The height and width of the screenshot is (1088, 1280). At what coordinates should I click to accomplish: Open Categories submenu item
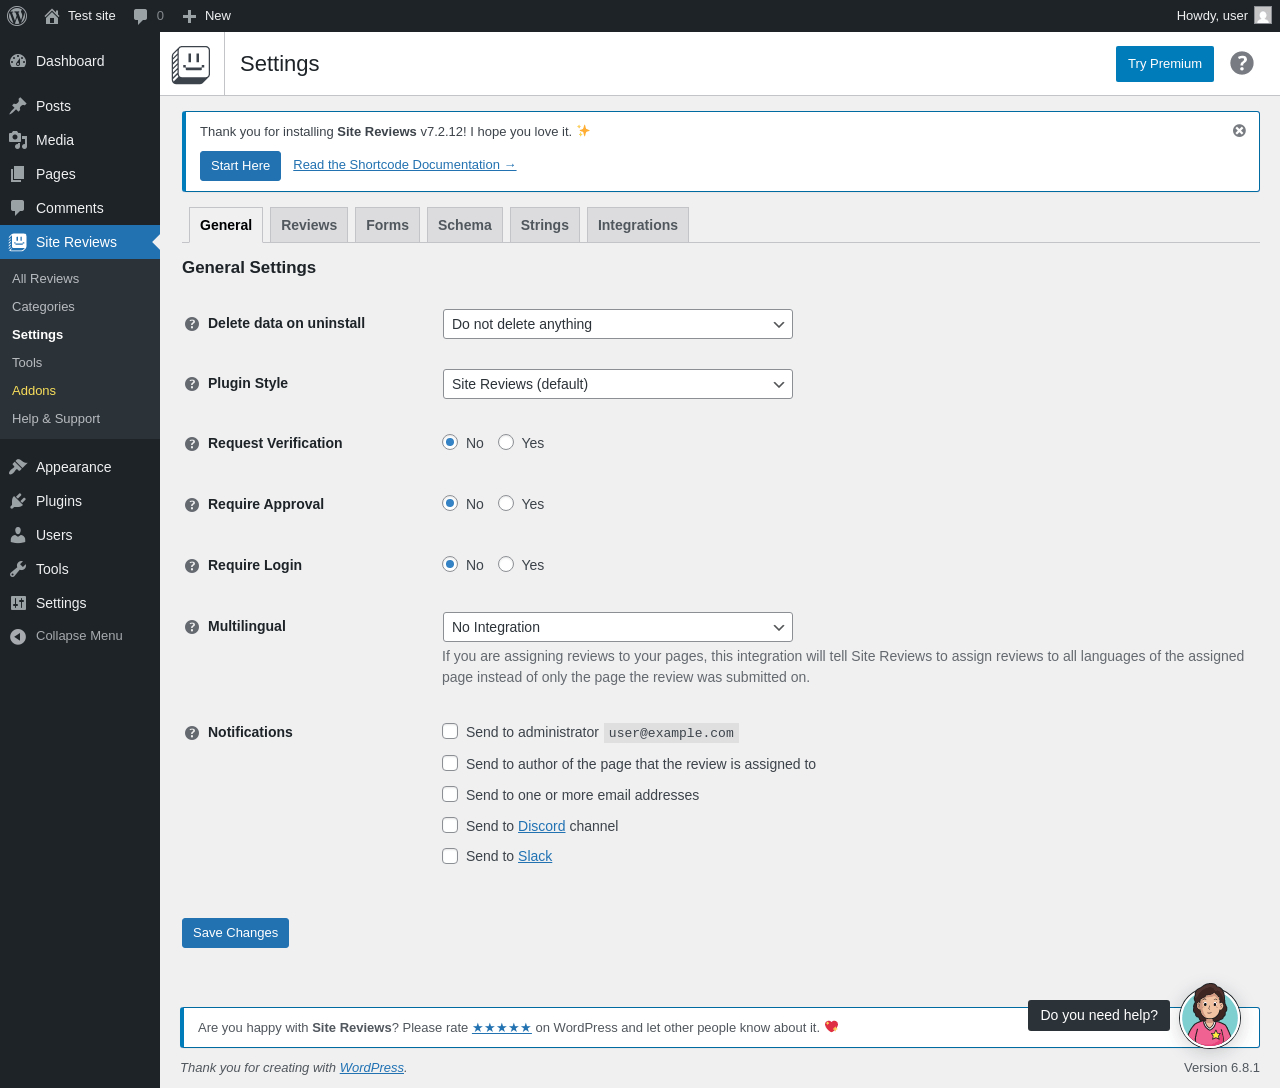(x=43, y=307)
